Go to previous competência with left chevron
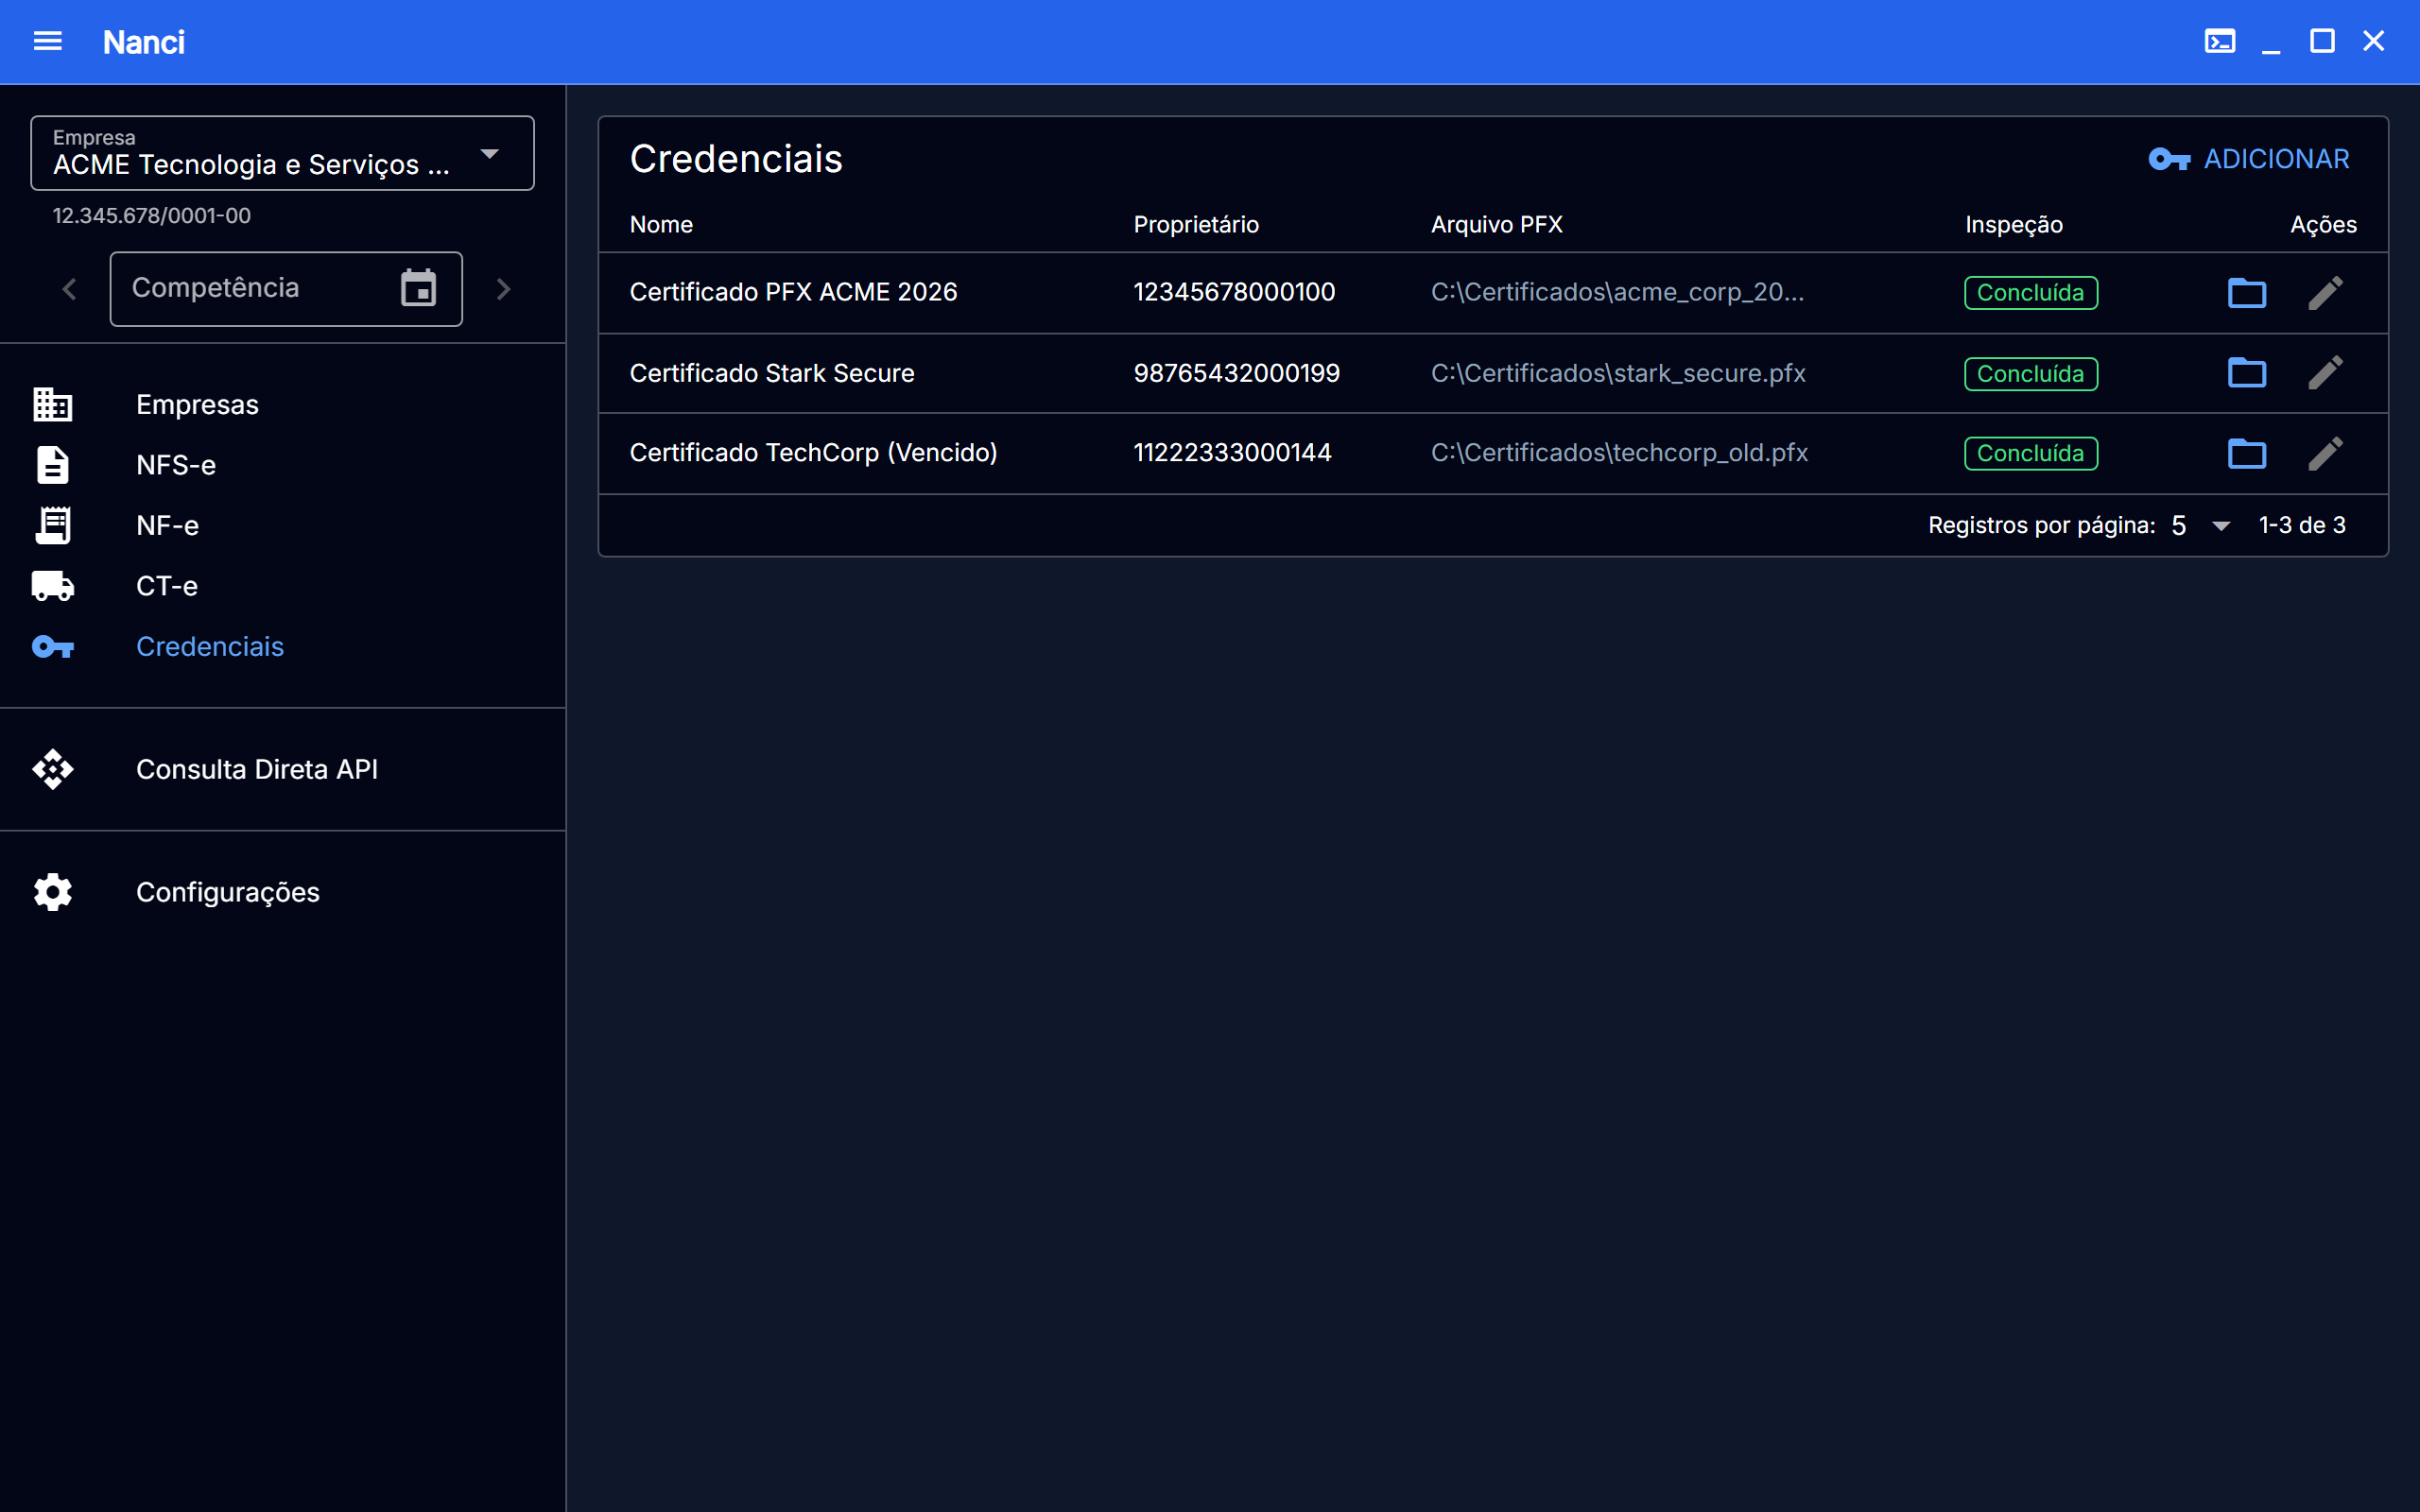 point(69,289)
